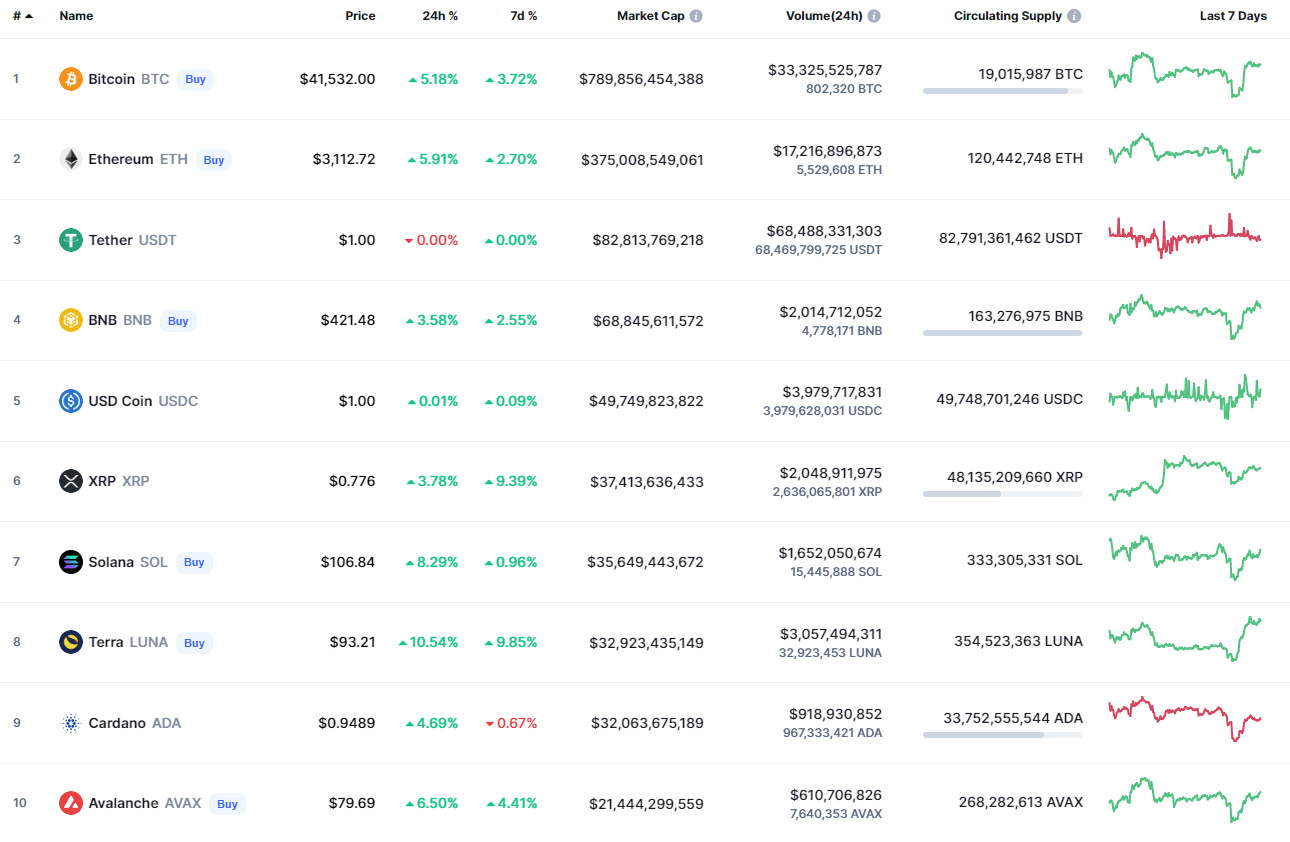Image resolution: width=1290 pixels, height=842 pixels.
Task: Click the BNB yellow logo icon
Action: [71, 320]
